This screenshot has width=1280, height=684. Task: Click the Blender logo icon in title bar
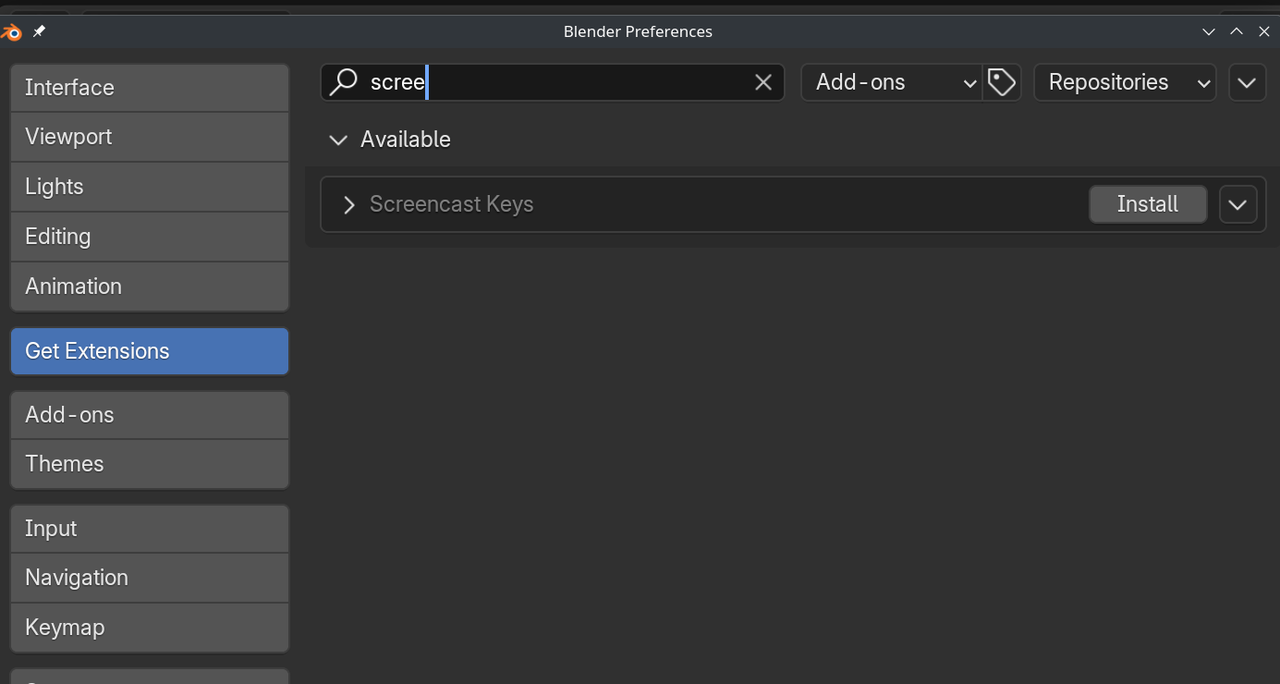click(x=12, y=32)
